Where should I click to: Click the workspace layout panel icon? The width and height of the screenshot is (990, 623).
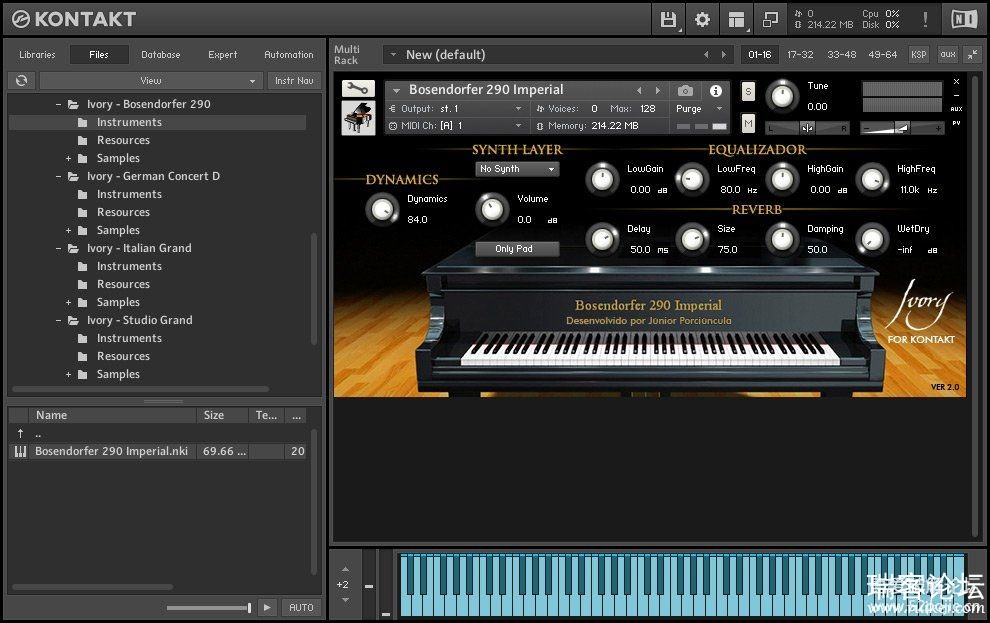[736, 19]
